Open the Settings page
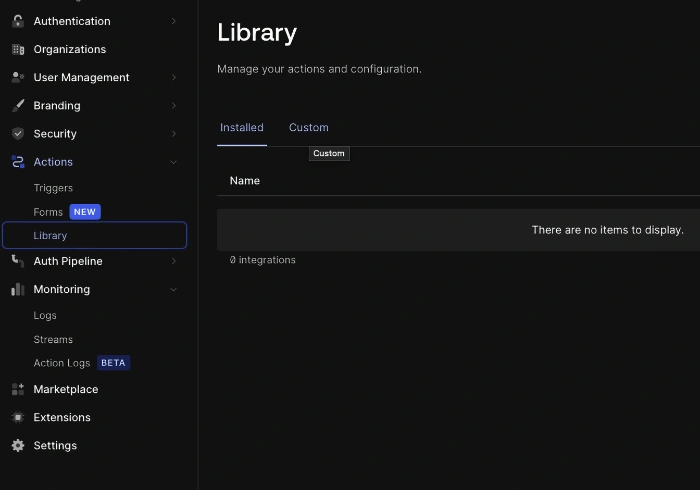 (55, 445)
